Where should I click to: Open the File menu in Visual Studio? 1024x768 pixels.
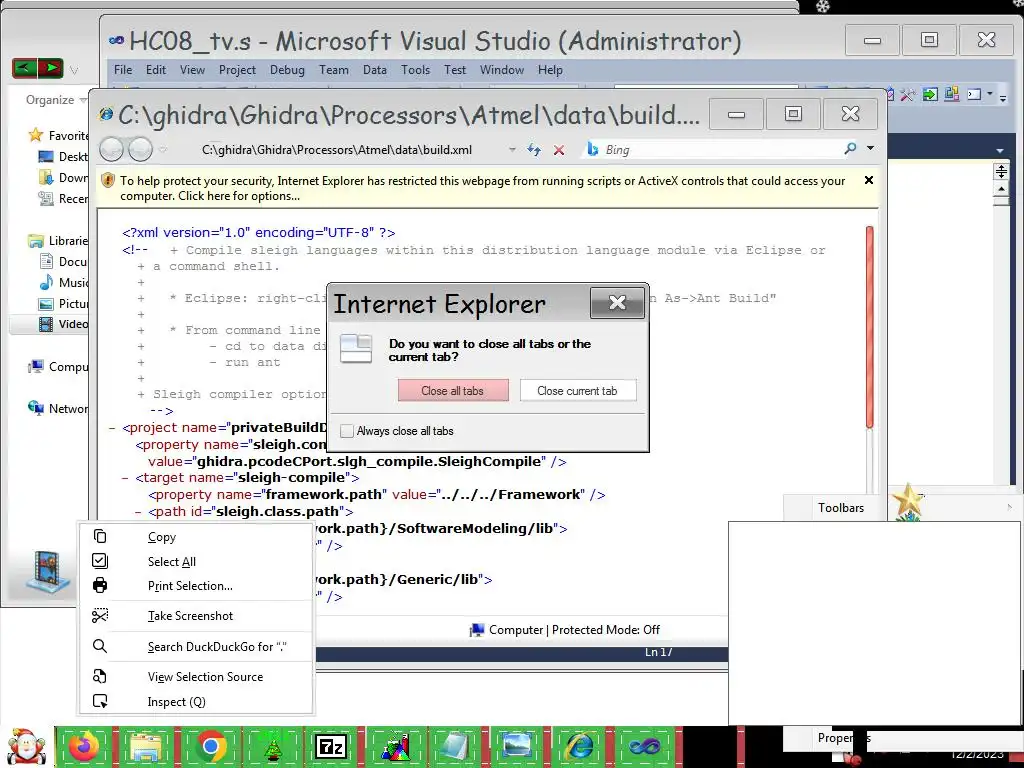pos(123,70)
